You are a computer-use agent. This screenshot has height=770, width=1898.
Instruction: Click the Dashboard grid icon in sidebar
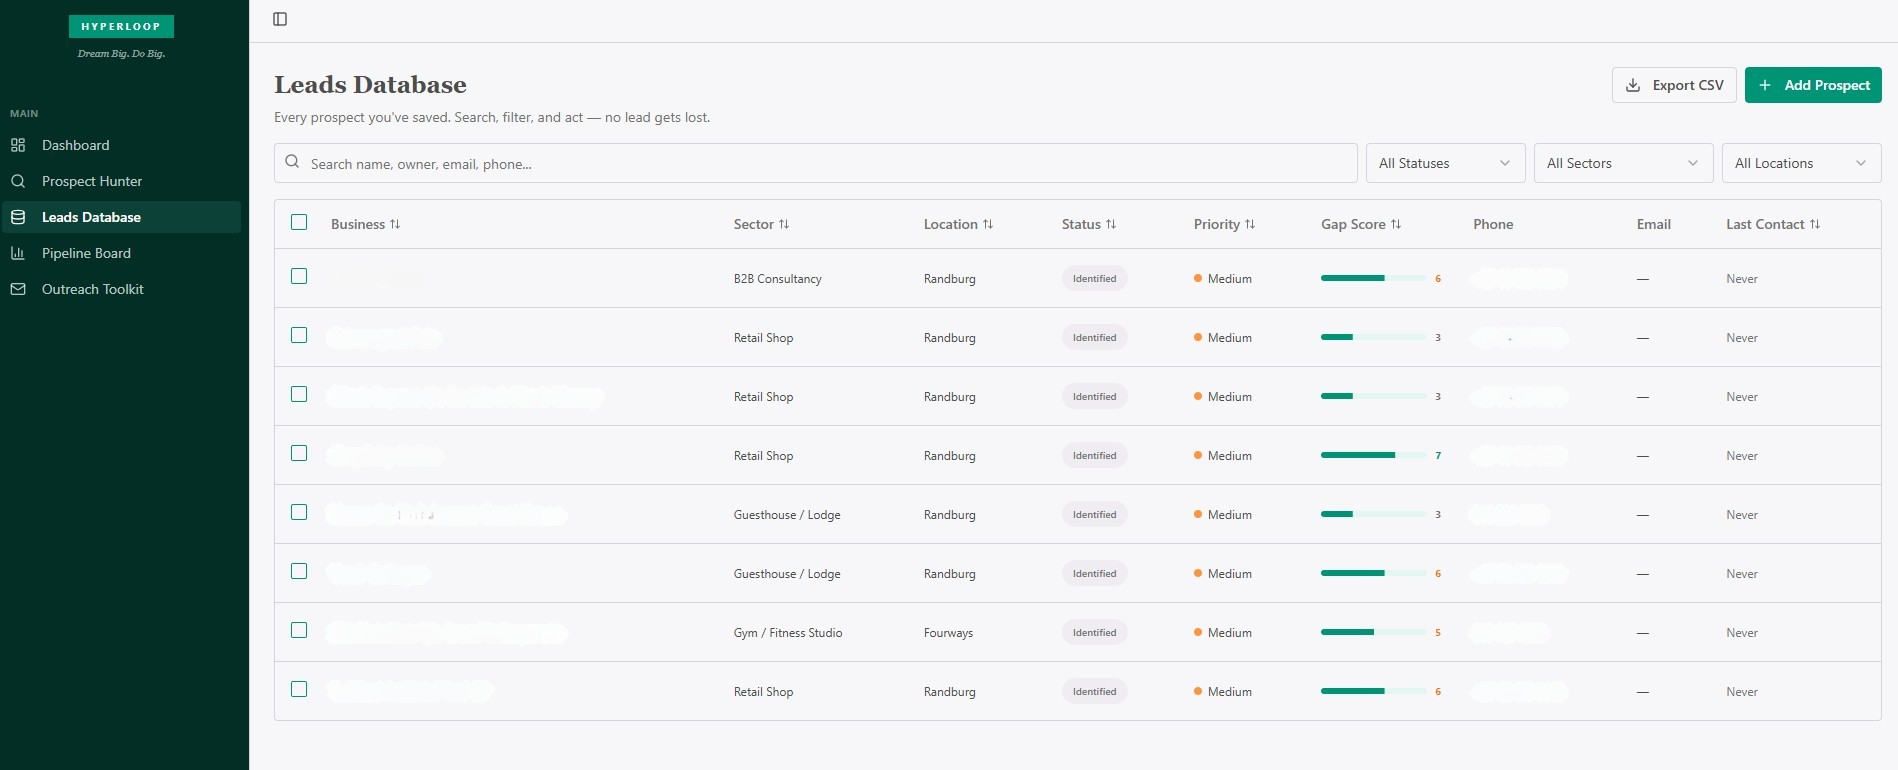[18, 145]
